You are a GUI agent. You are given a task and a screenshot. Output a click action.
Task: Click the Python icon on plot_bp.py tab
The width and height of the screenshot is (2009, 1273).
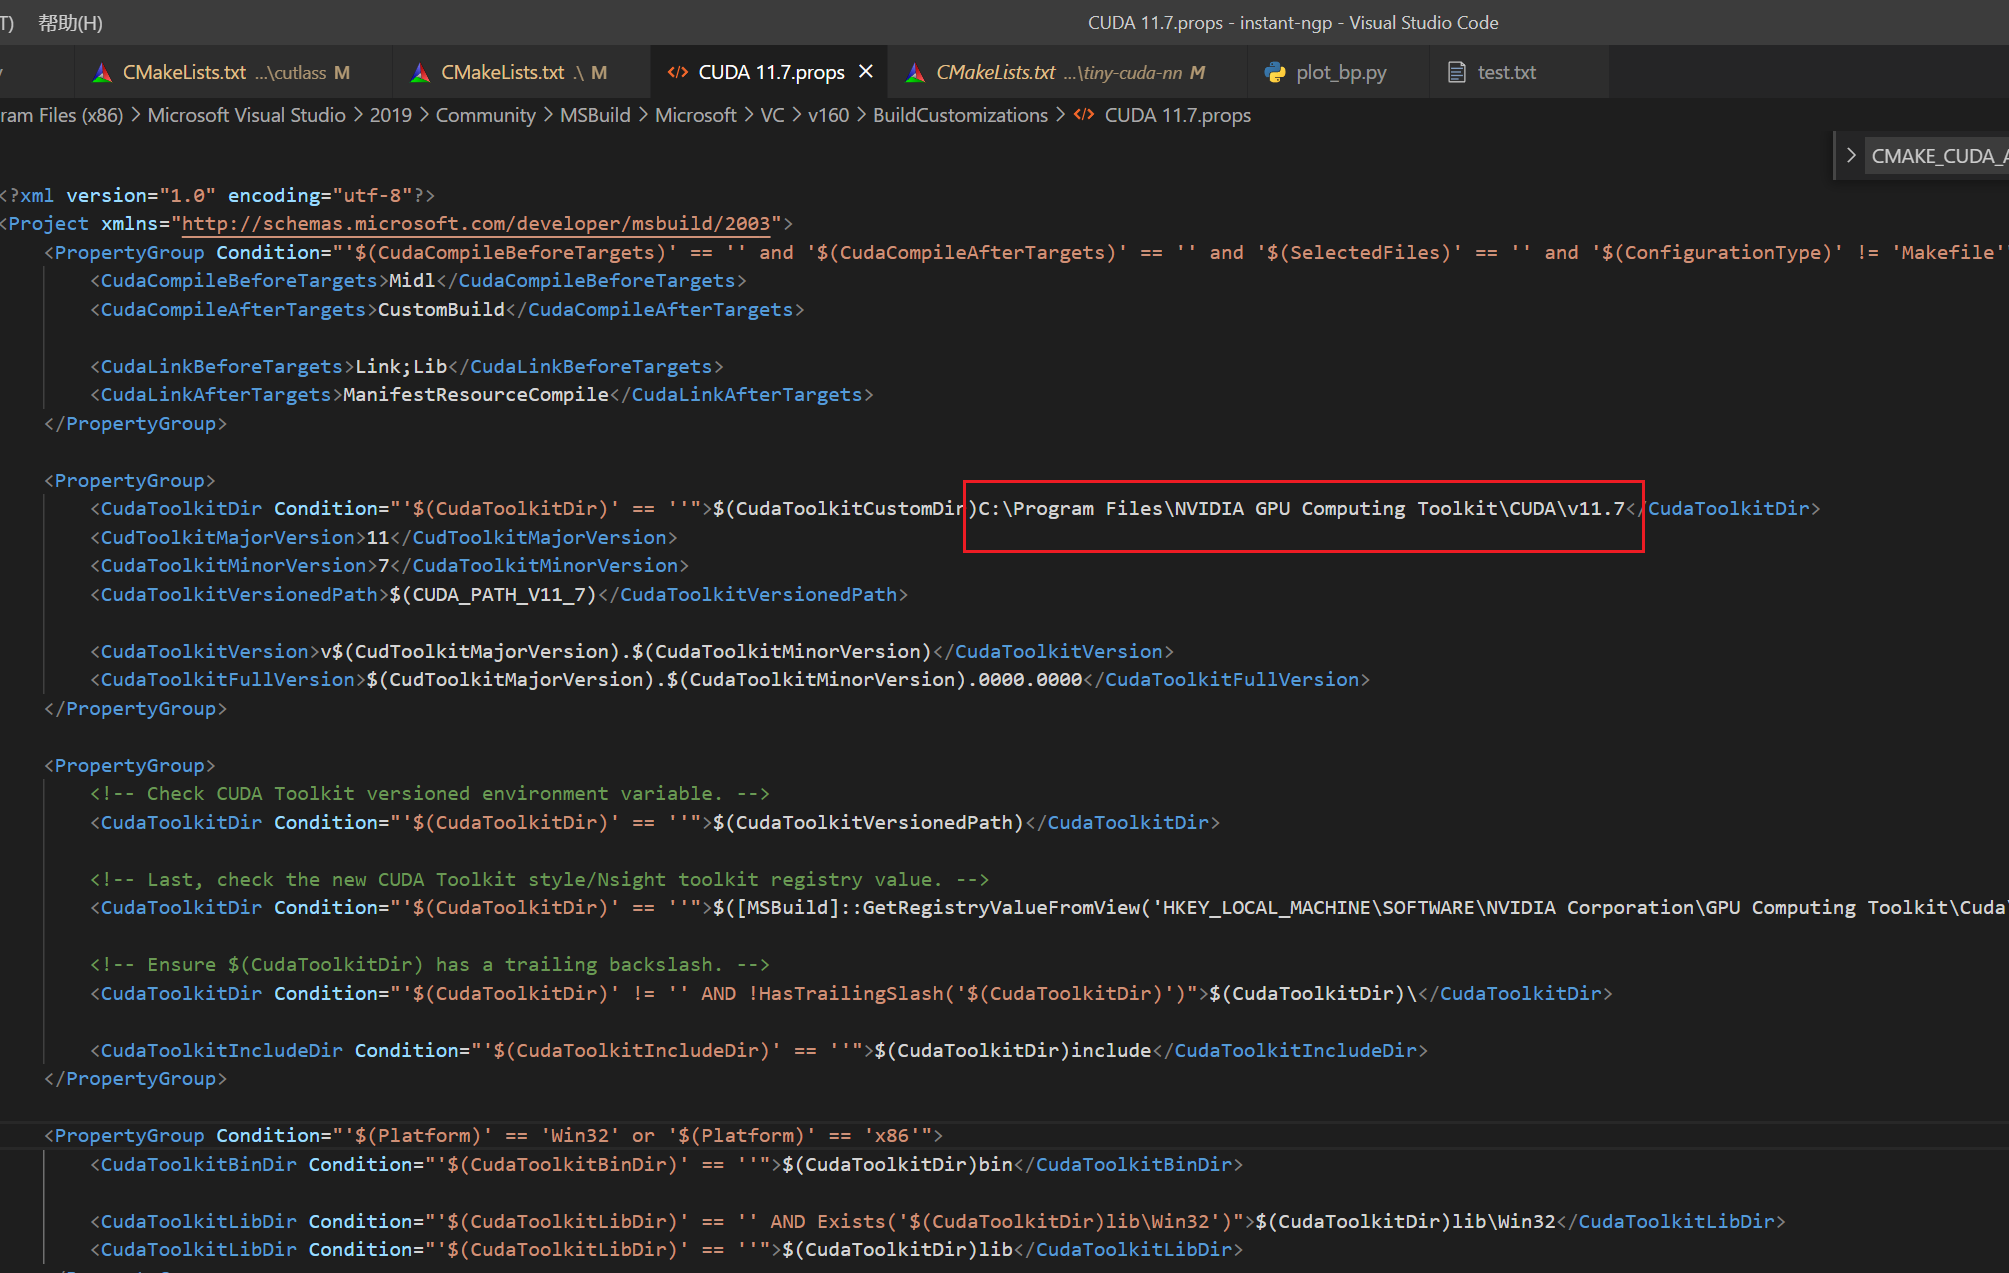1275,72
